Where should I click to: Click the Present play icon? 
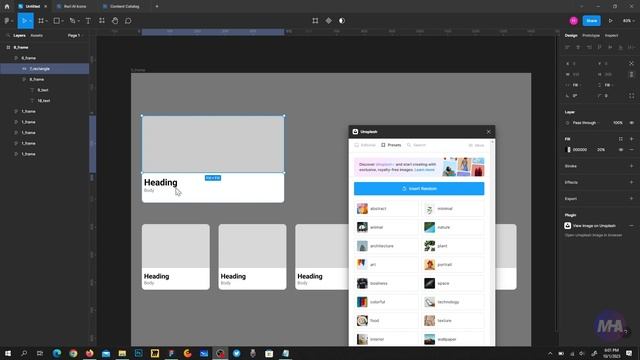(x=611, y=21)
